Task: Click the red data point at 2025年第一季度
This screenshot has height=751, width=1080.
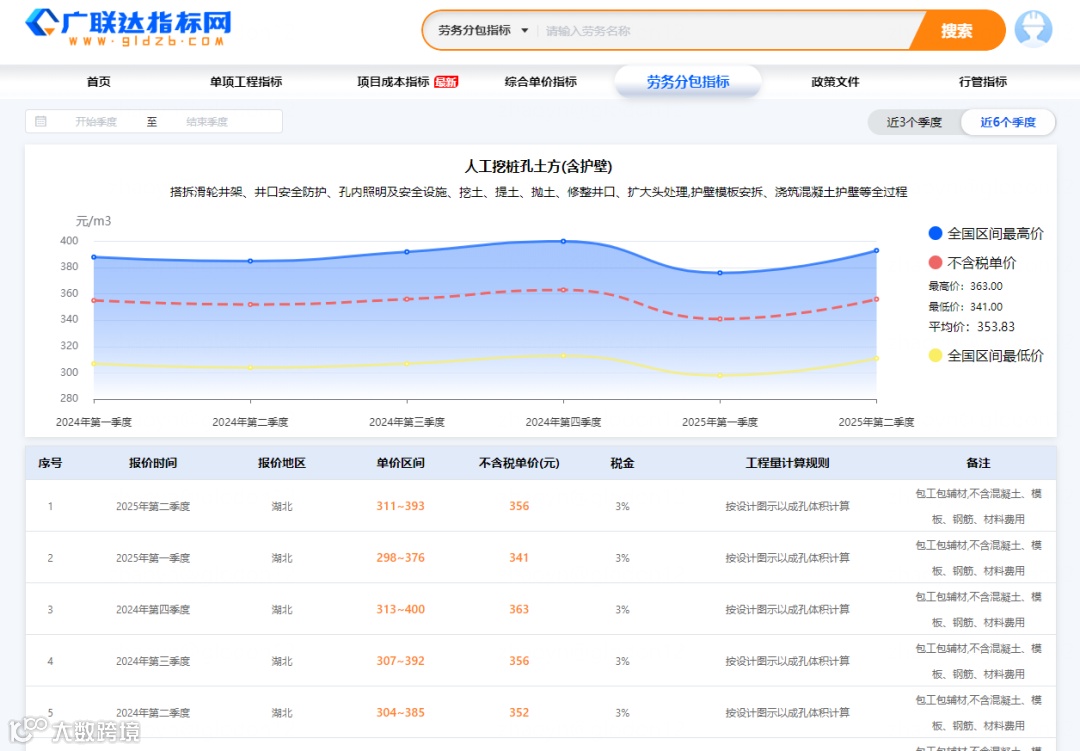Action: (x=720, y=319)
